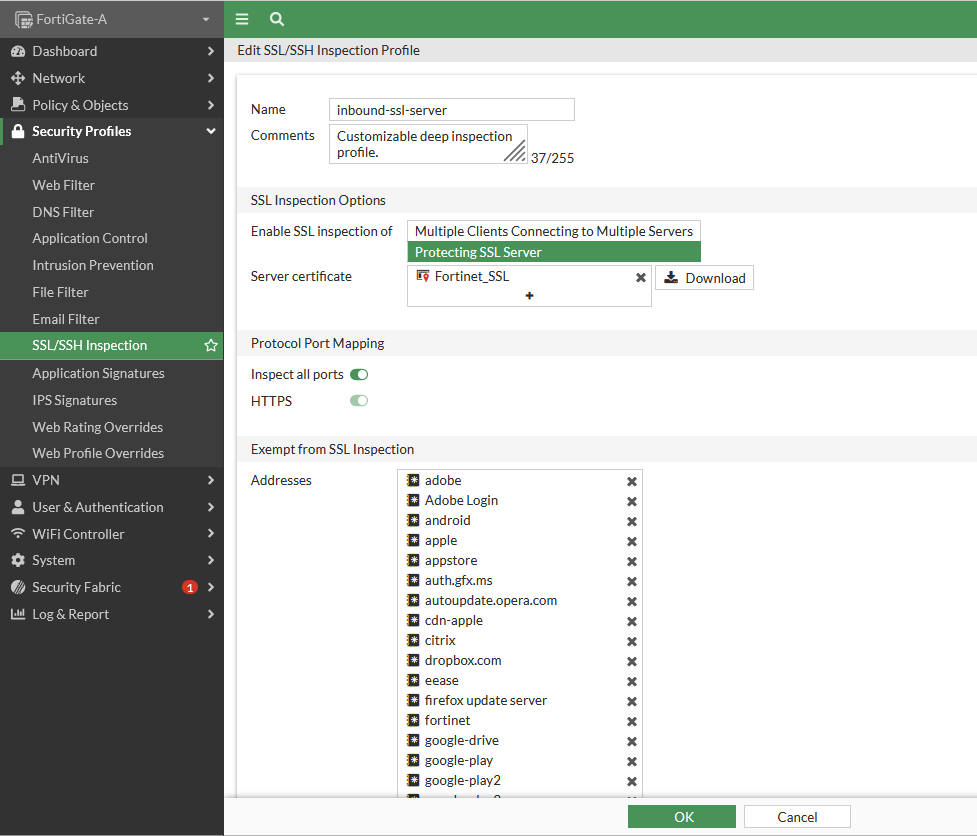Remove fortinet from exempt address list
This screenshot has height=836, width=977.
click(632, 721)
